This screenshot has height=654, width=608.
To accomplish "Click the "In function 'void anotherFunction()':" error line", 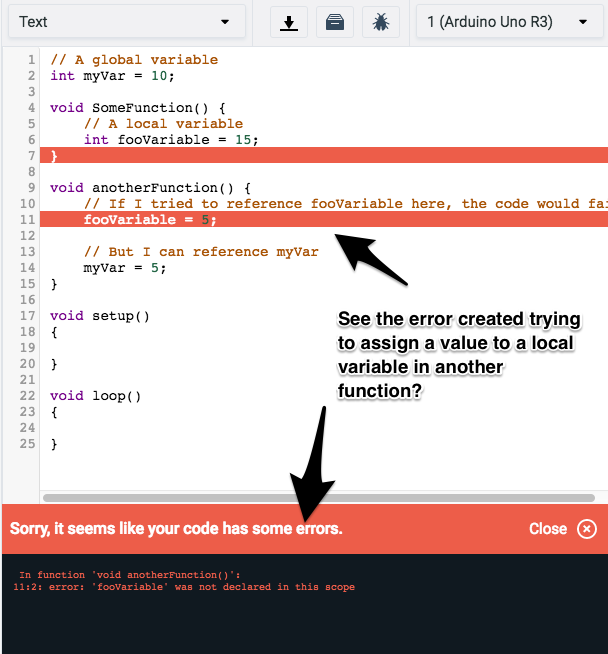I will 130,575.
